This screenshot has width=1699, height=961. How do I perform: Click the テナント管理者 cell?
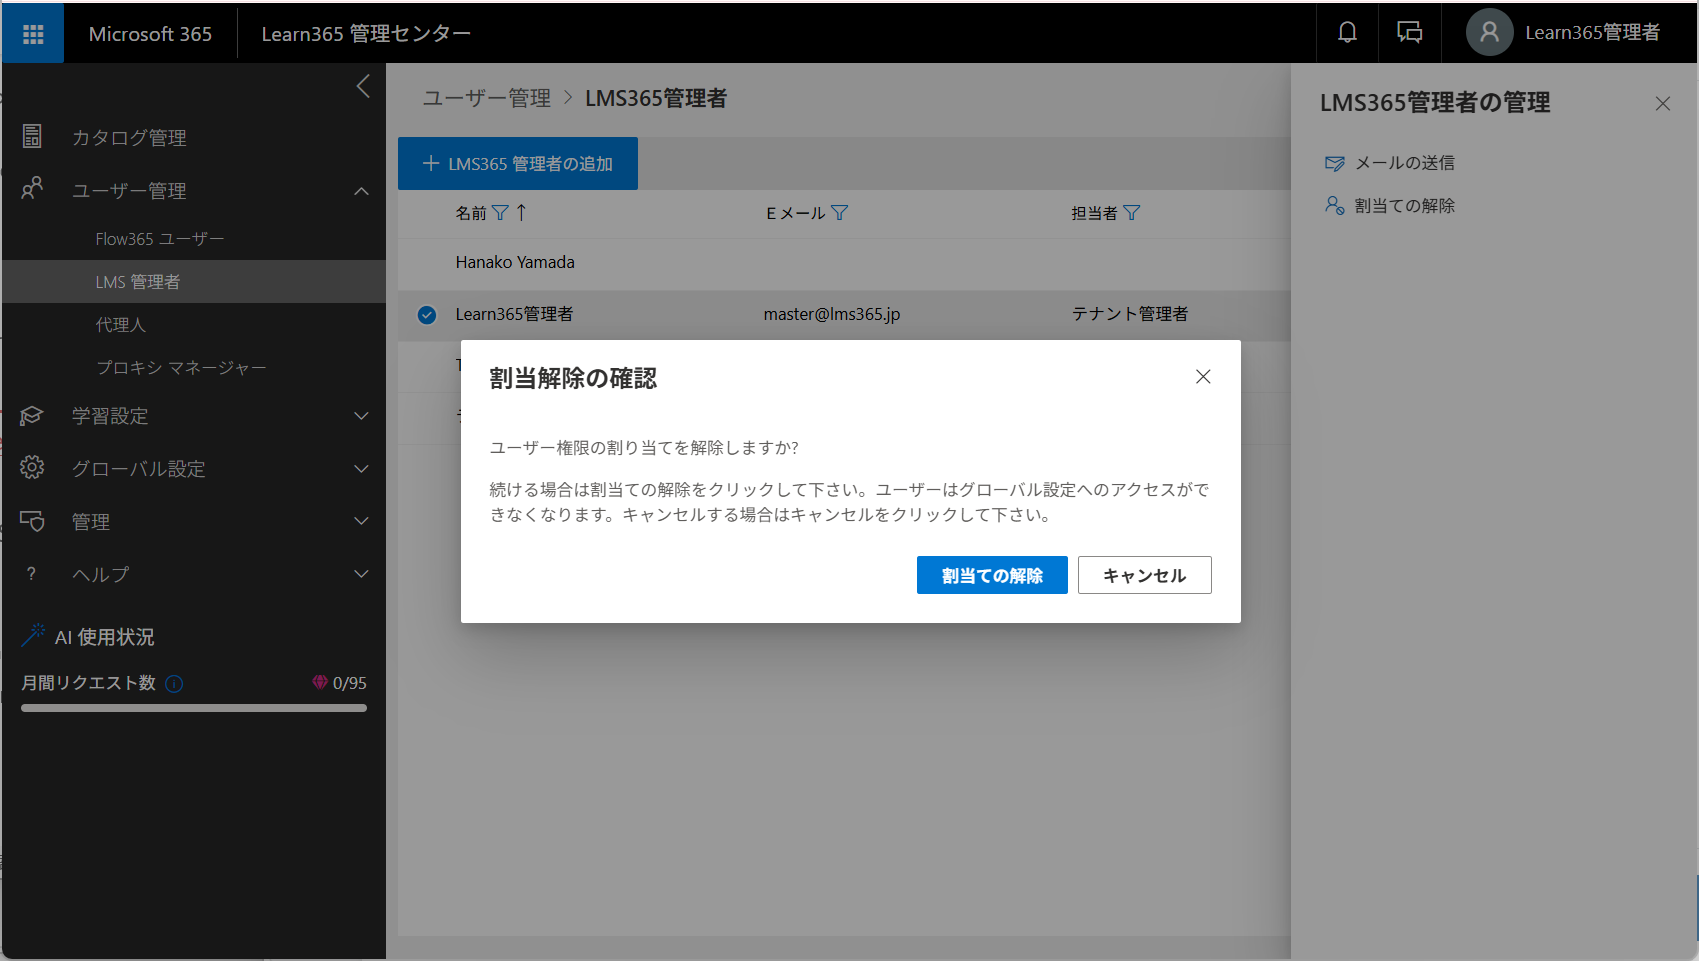click(x=1130, y=314)
